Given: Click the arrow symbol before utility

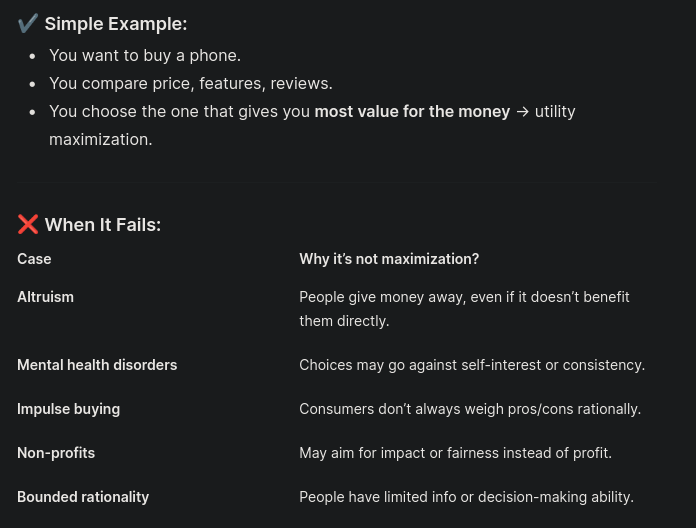Looking at the screenshot, I should click(522, 111).
